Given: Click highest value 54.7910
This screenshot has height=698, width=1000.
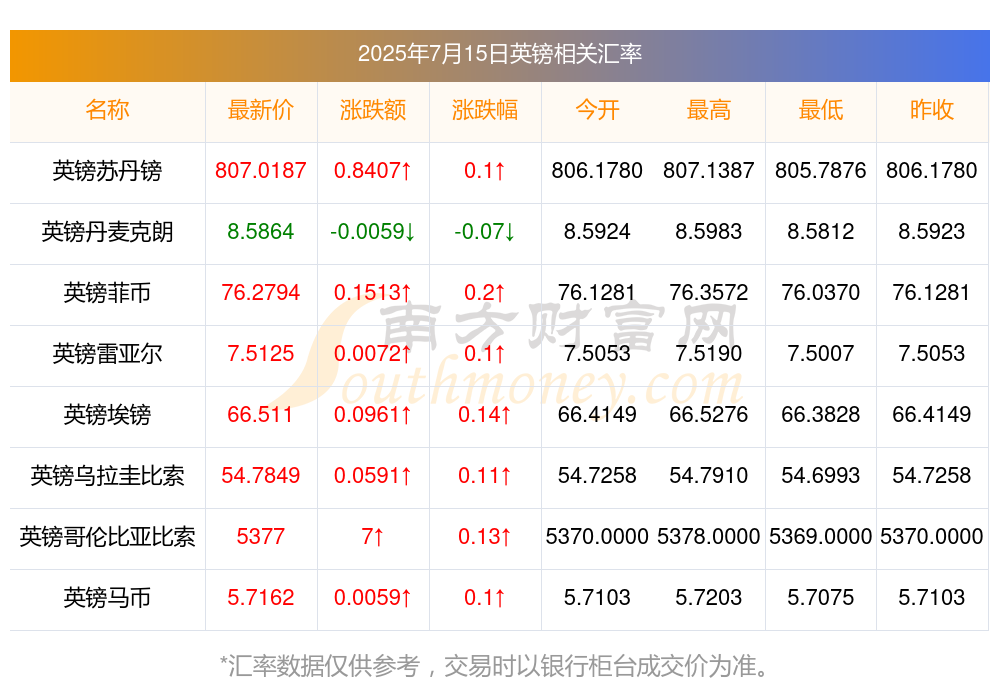Looking at the screenshot, I should click(709, 476).
